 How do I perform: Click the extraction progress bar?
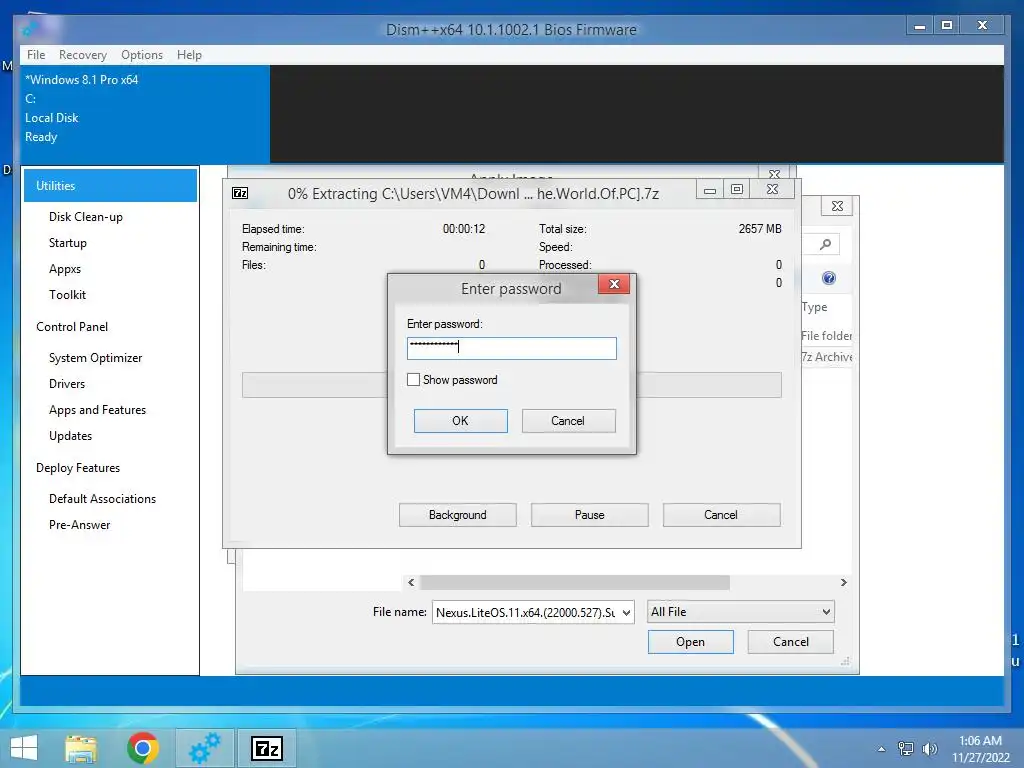tap(511, 385)
